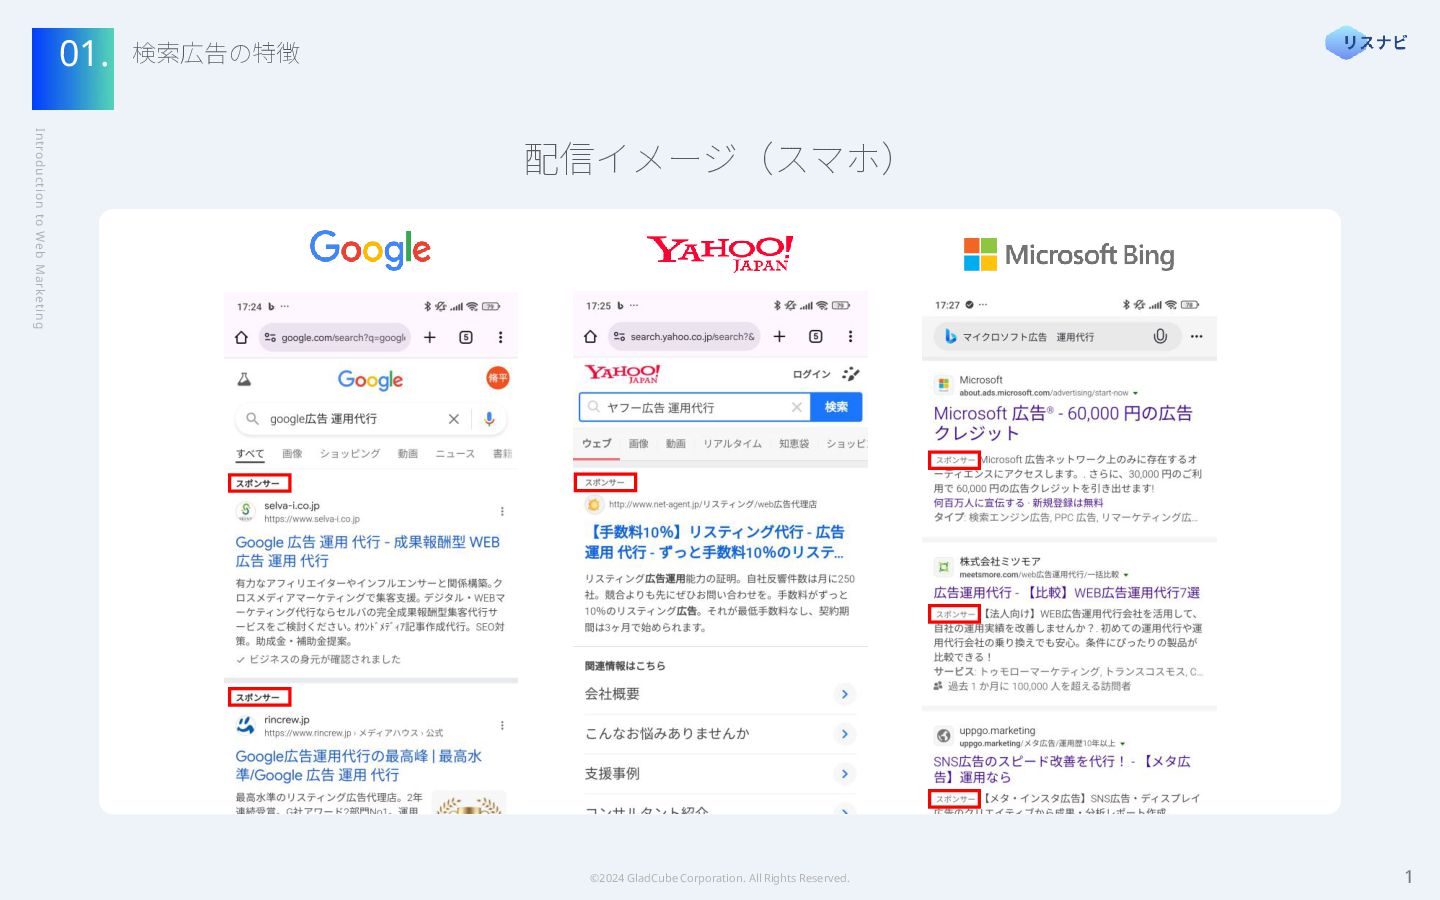Click the 何百万人に宣伝する sitelink
The width and height of the screenshot is (1440, 900).
[979, 503]
